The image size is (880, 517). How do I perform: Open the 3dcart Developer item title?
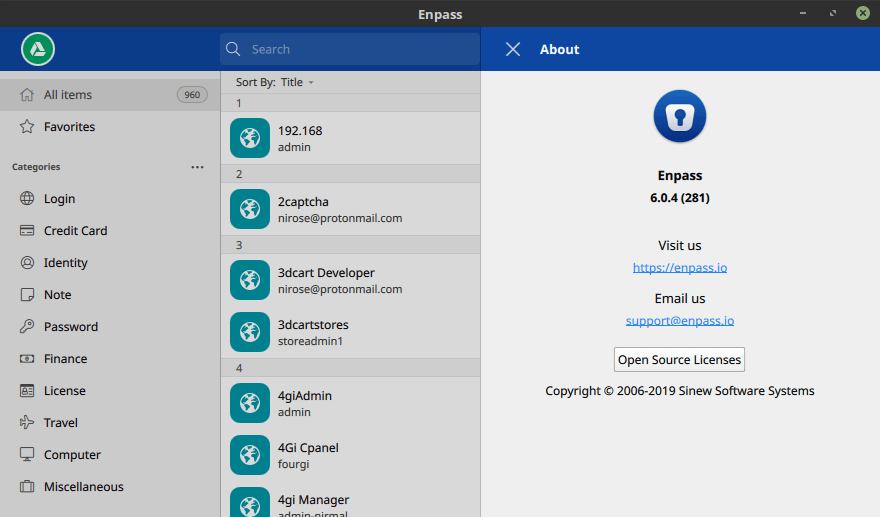[x=326, y=272]
